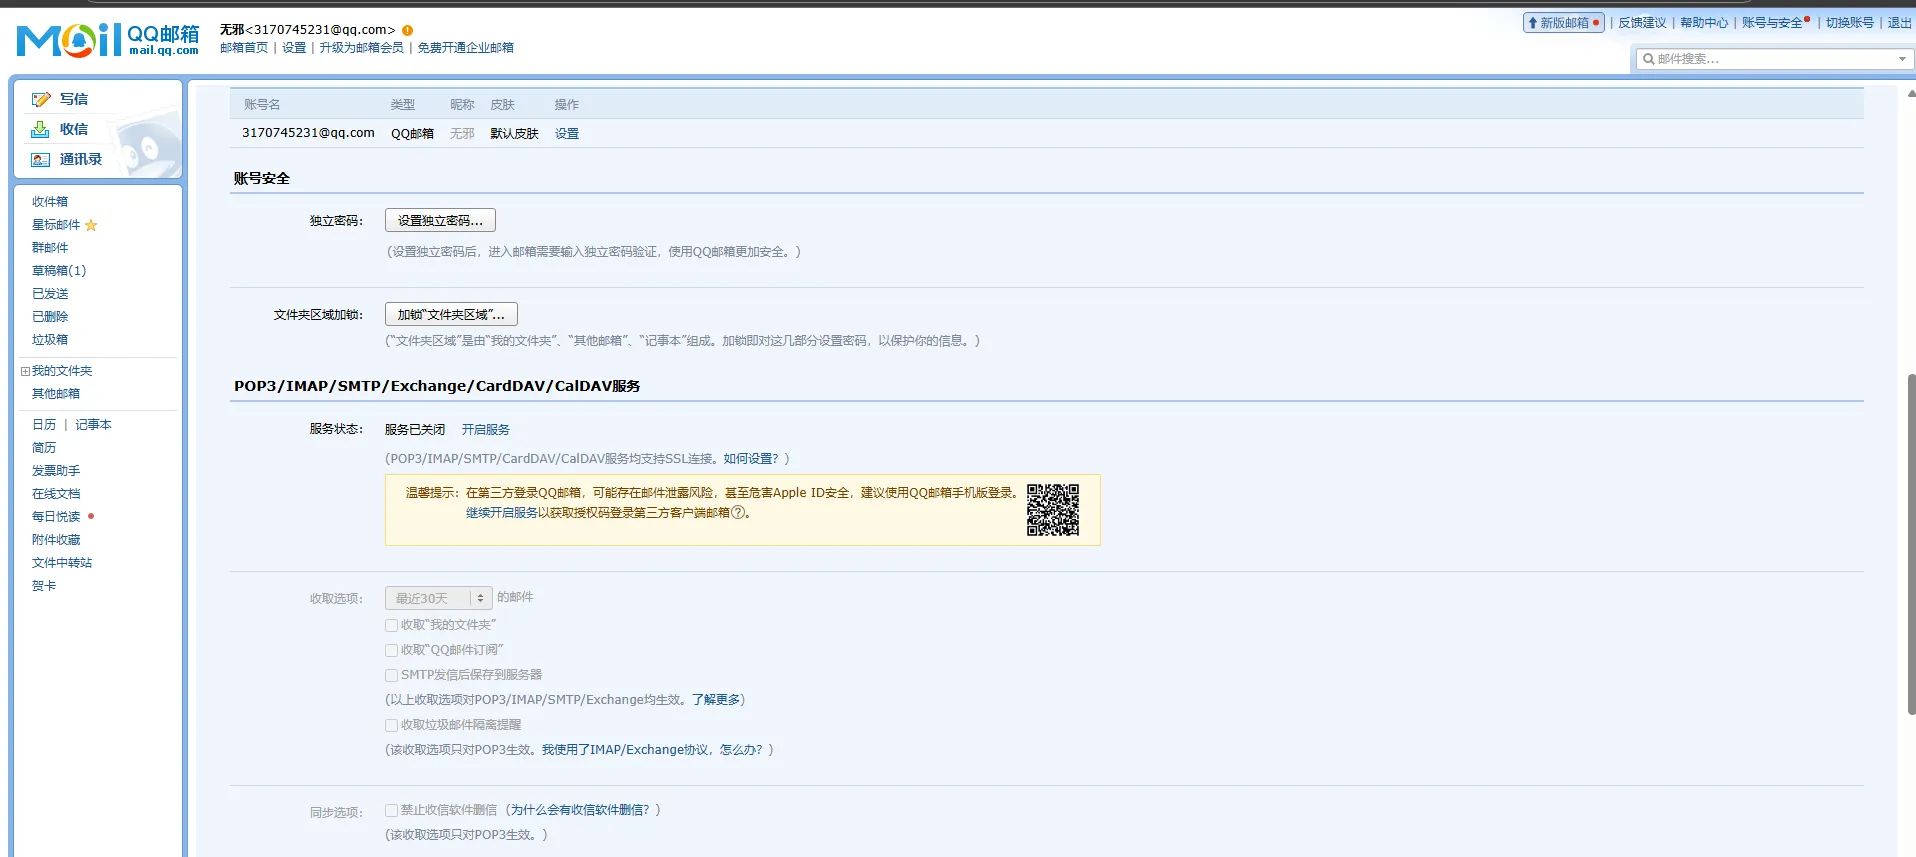Viewport: 1916px width, 857px height.
Task: Click 退出 link
Action: 1899,23
